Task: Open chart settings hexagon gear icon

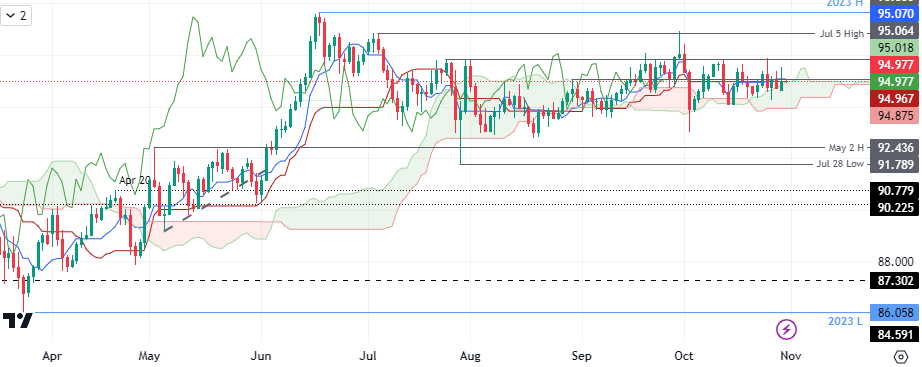Action: pos(900,356)
